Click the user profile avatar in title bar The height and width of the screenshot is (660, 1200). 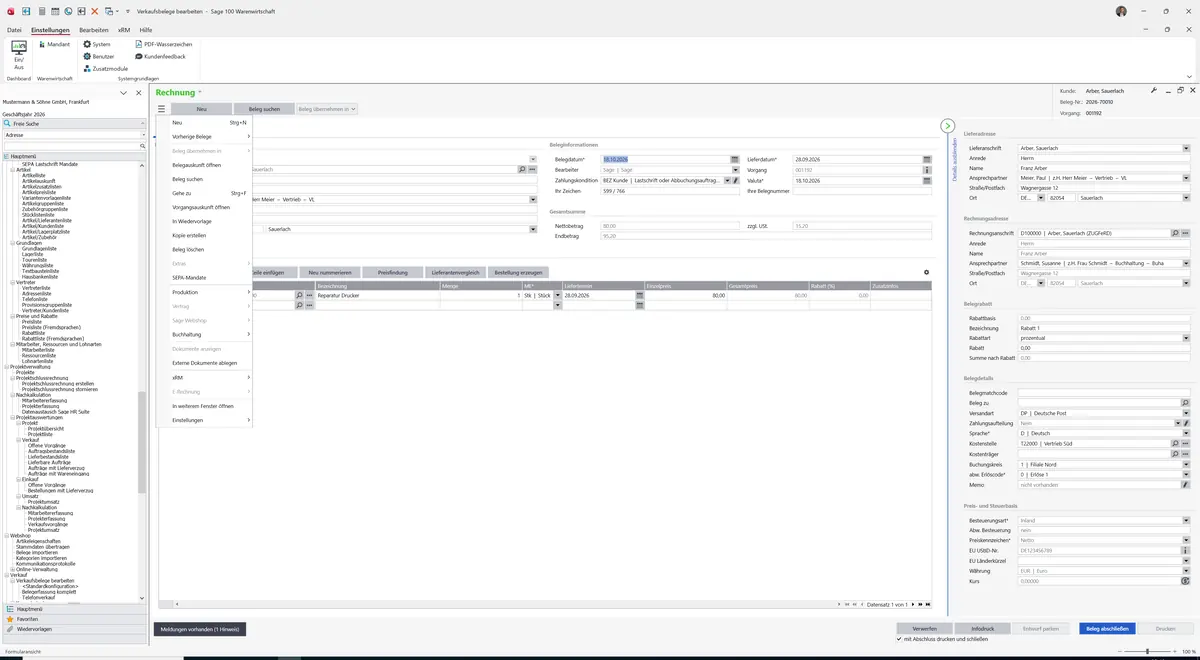pyautogui.click(x=1121, y=10)
